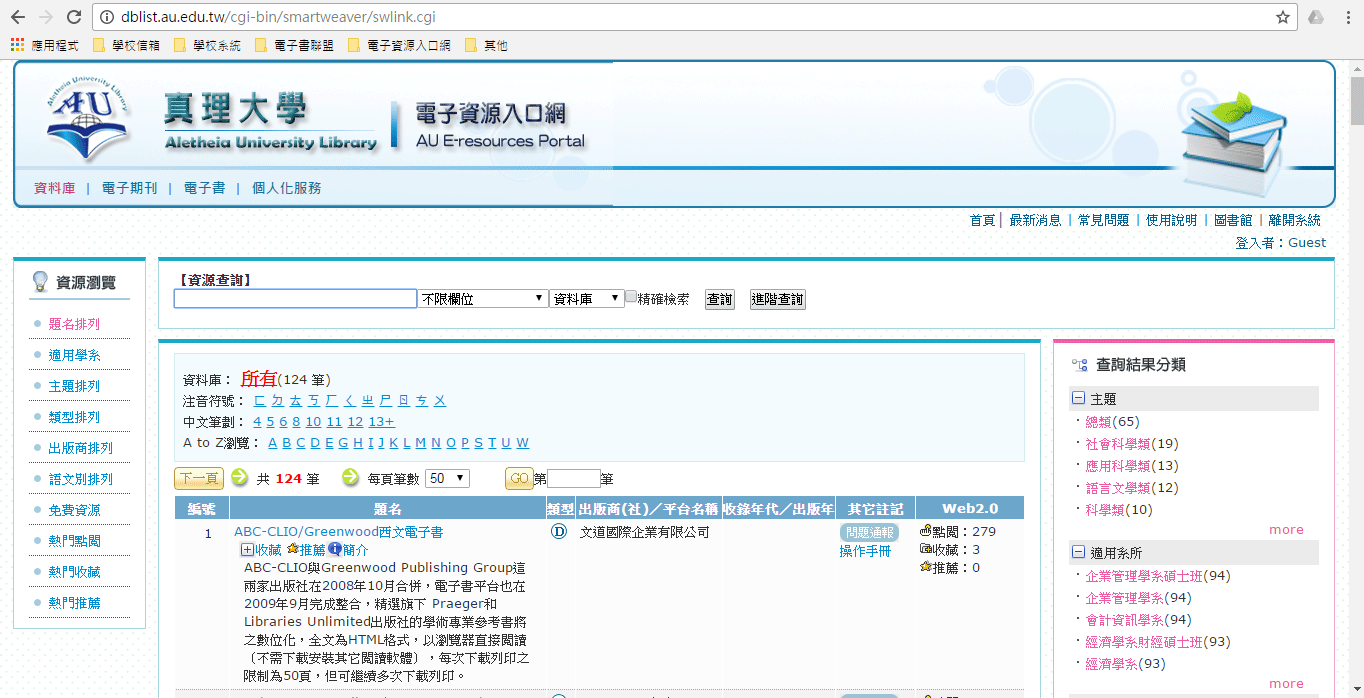
Task: Click the type D icon for ABC-CLIO row
Action: coord(559,531)
